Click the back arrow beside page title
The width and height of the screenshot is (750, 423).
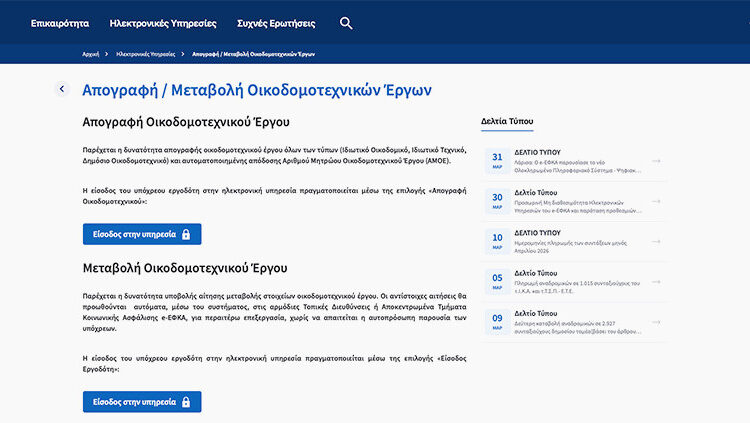(x=62, y=89)
